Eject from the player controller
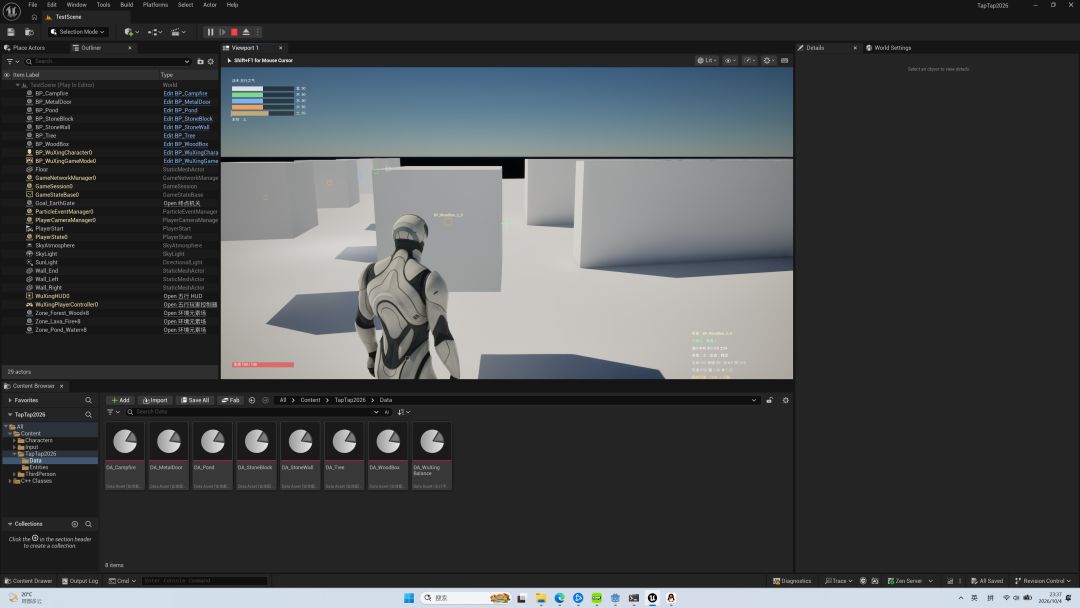The height and width of the screenshot is (608, 1080). (x=246, y=32)
